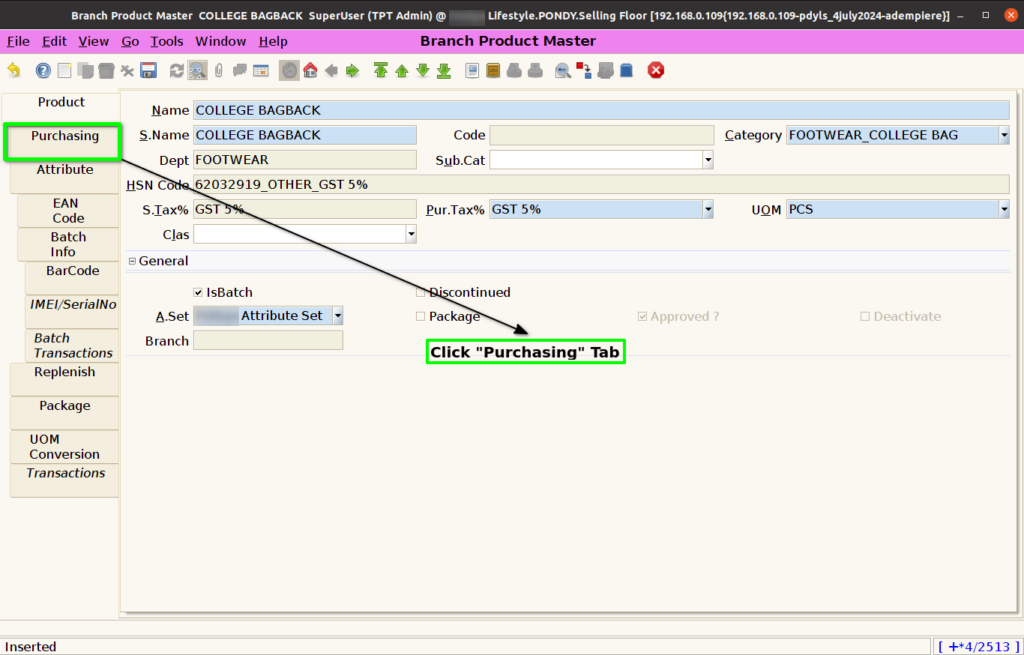Go to the previous record up arrow
This screenshot has width=1024, height=655.
[x=402, y=71]
